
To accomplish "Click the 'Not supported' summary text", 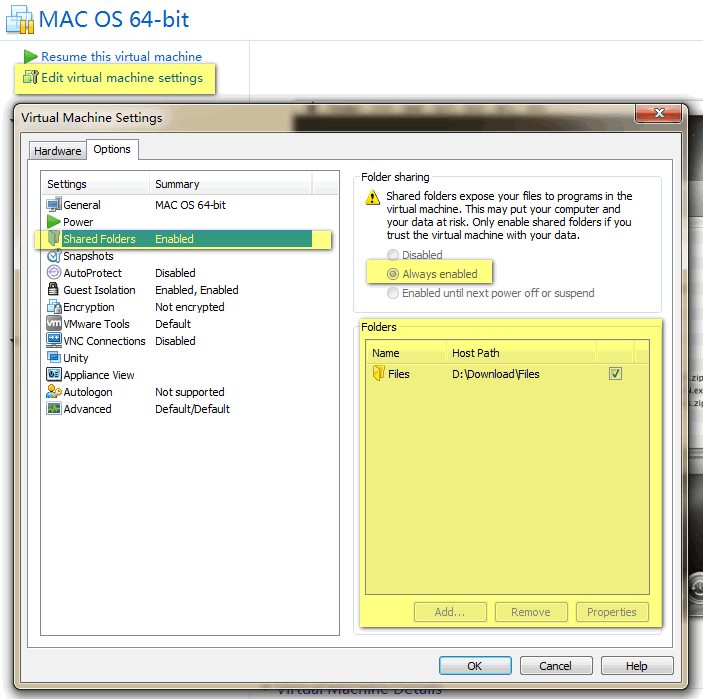I will tap(190, 392).
